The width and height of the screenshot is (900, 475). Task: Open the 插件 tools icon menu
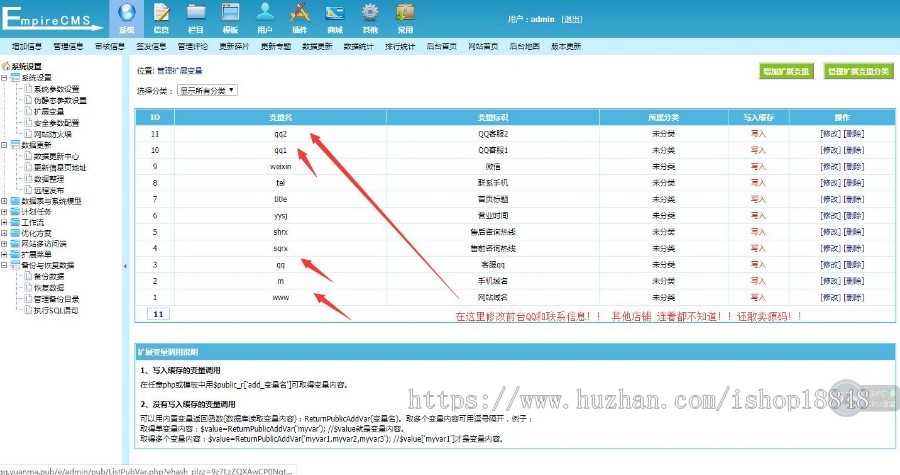300,18
